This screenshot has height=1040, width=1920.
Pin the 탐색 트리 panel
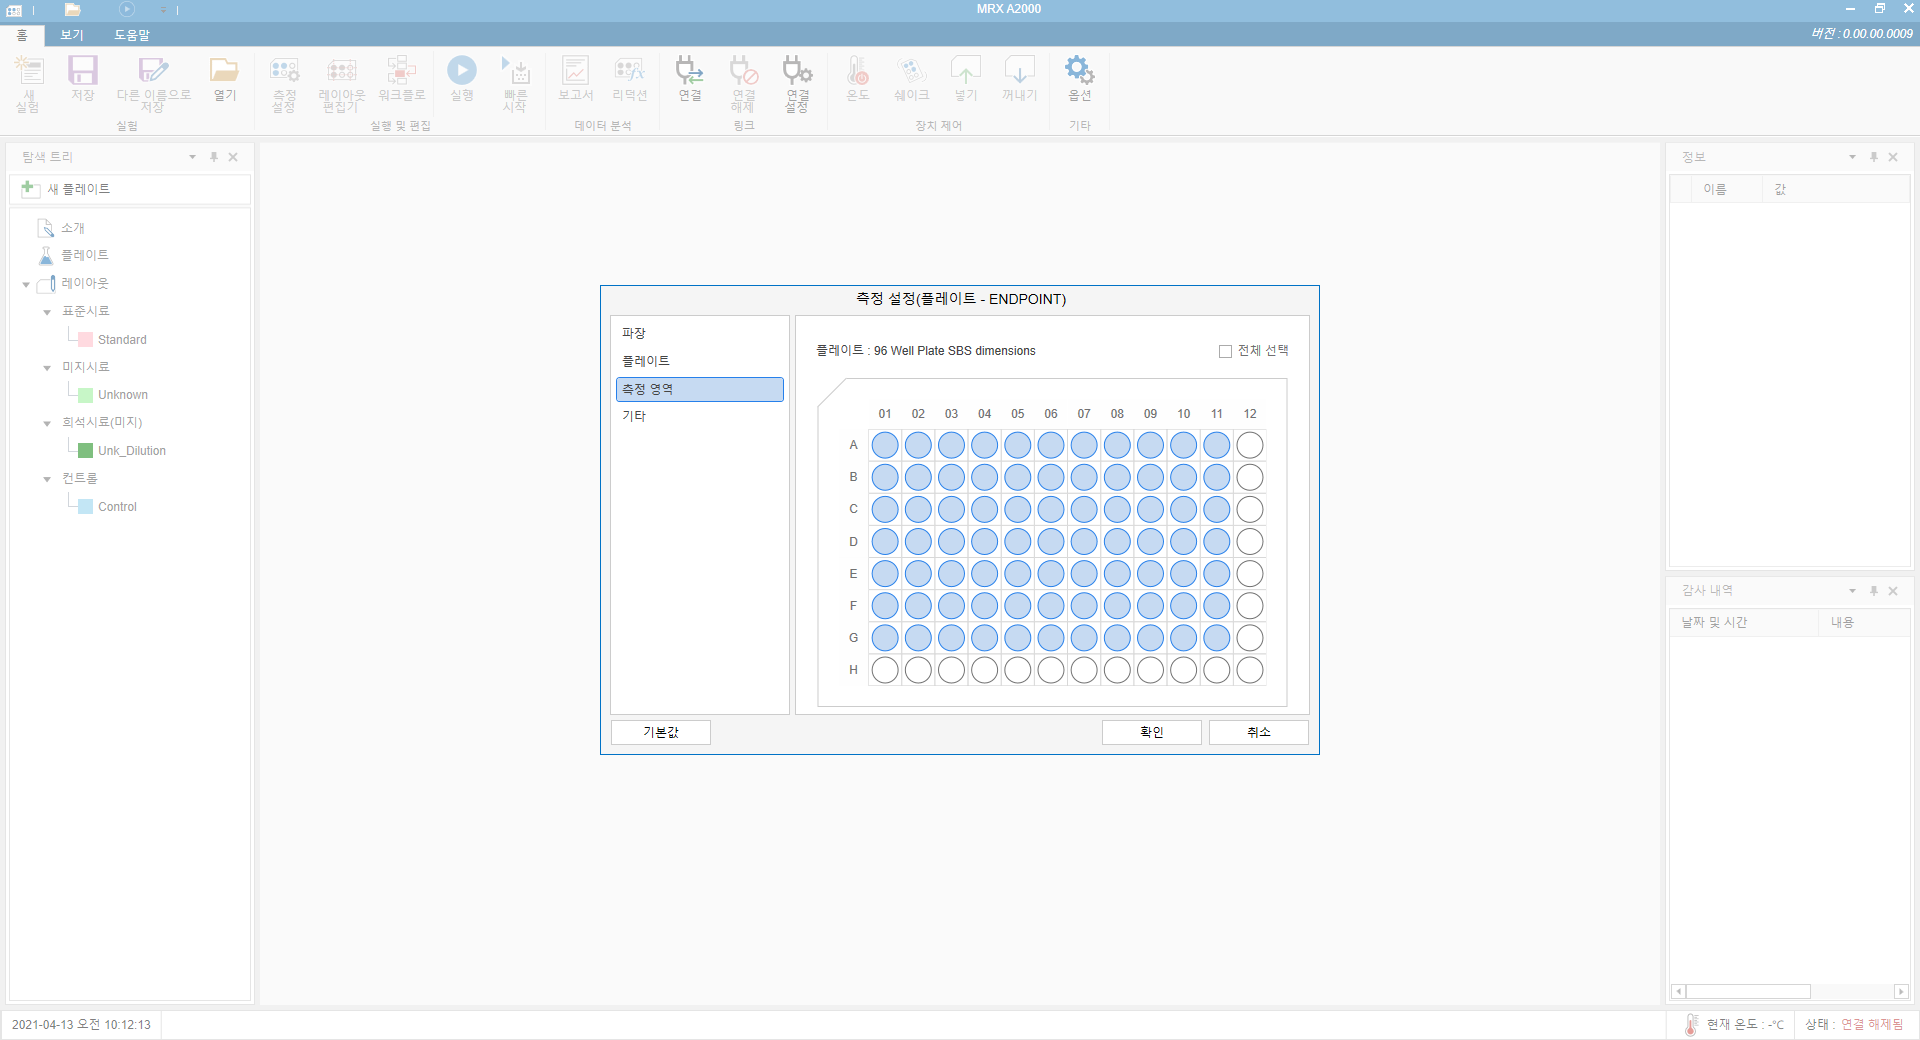213,157
